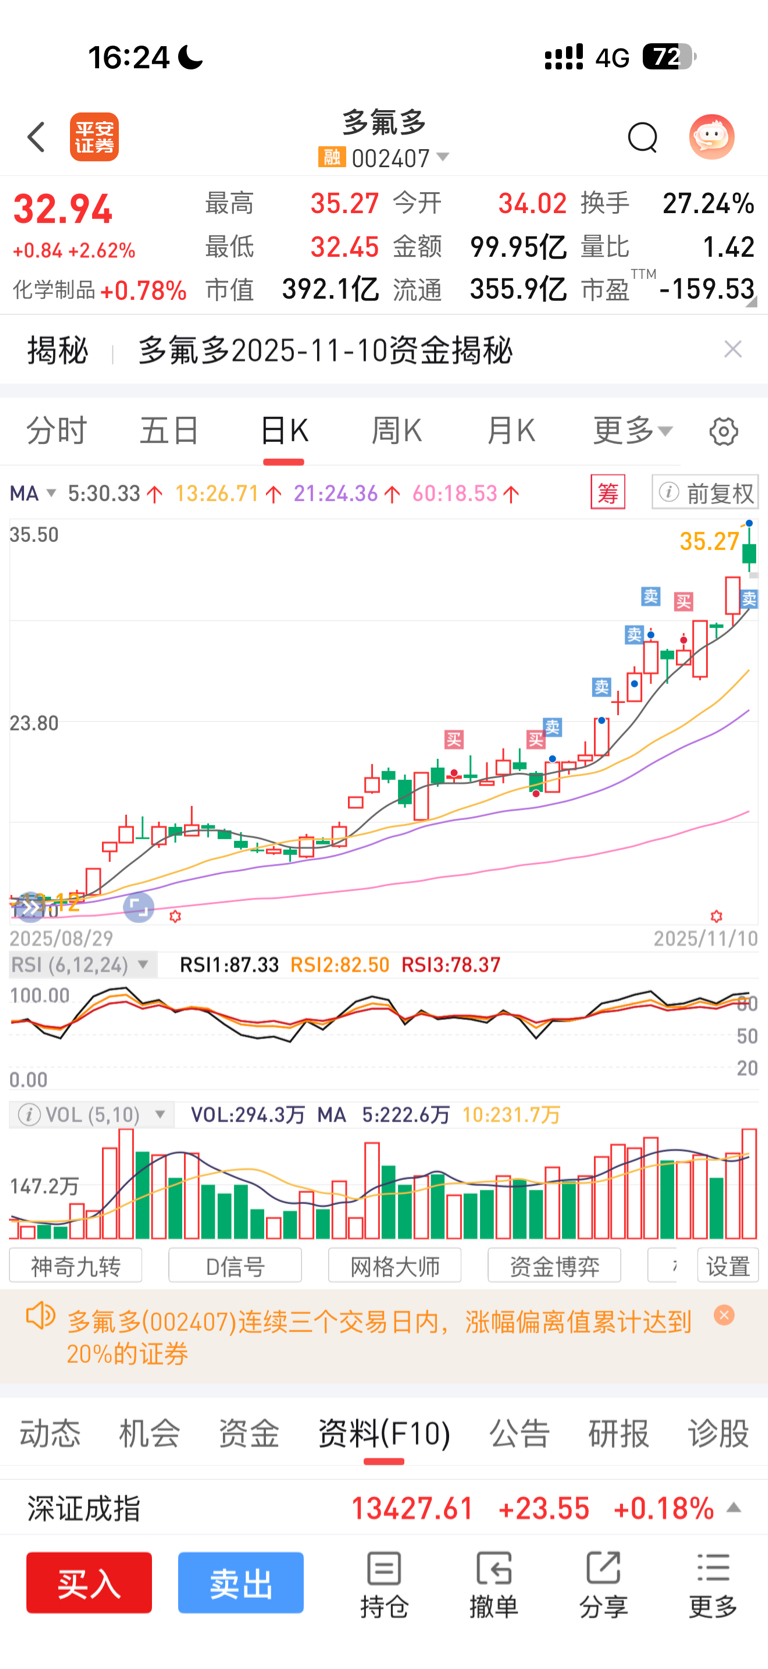Expand the stock code 002407 dropdown
Screen dimensions: 768x1669
click(443, 158)
